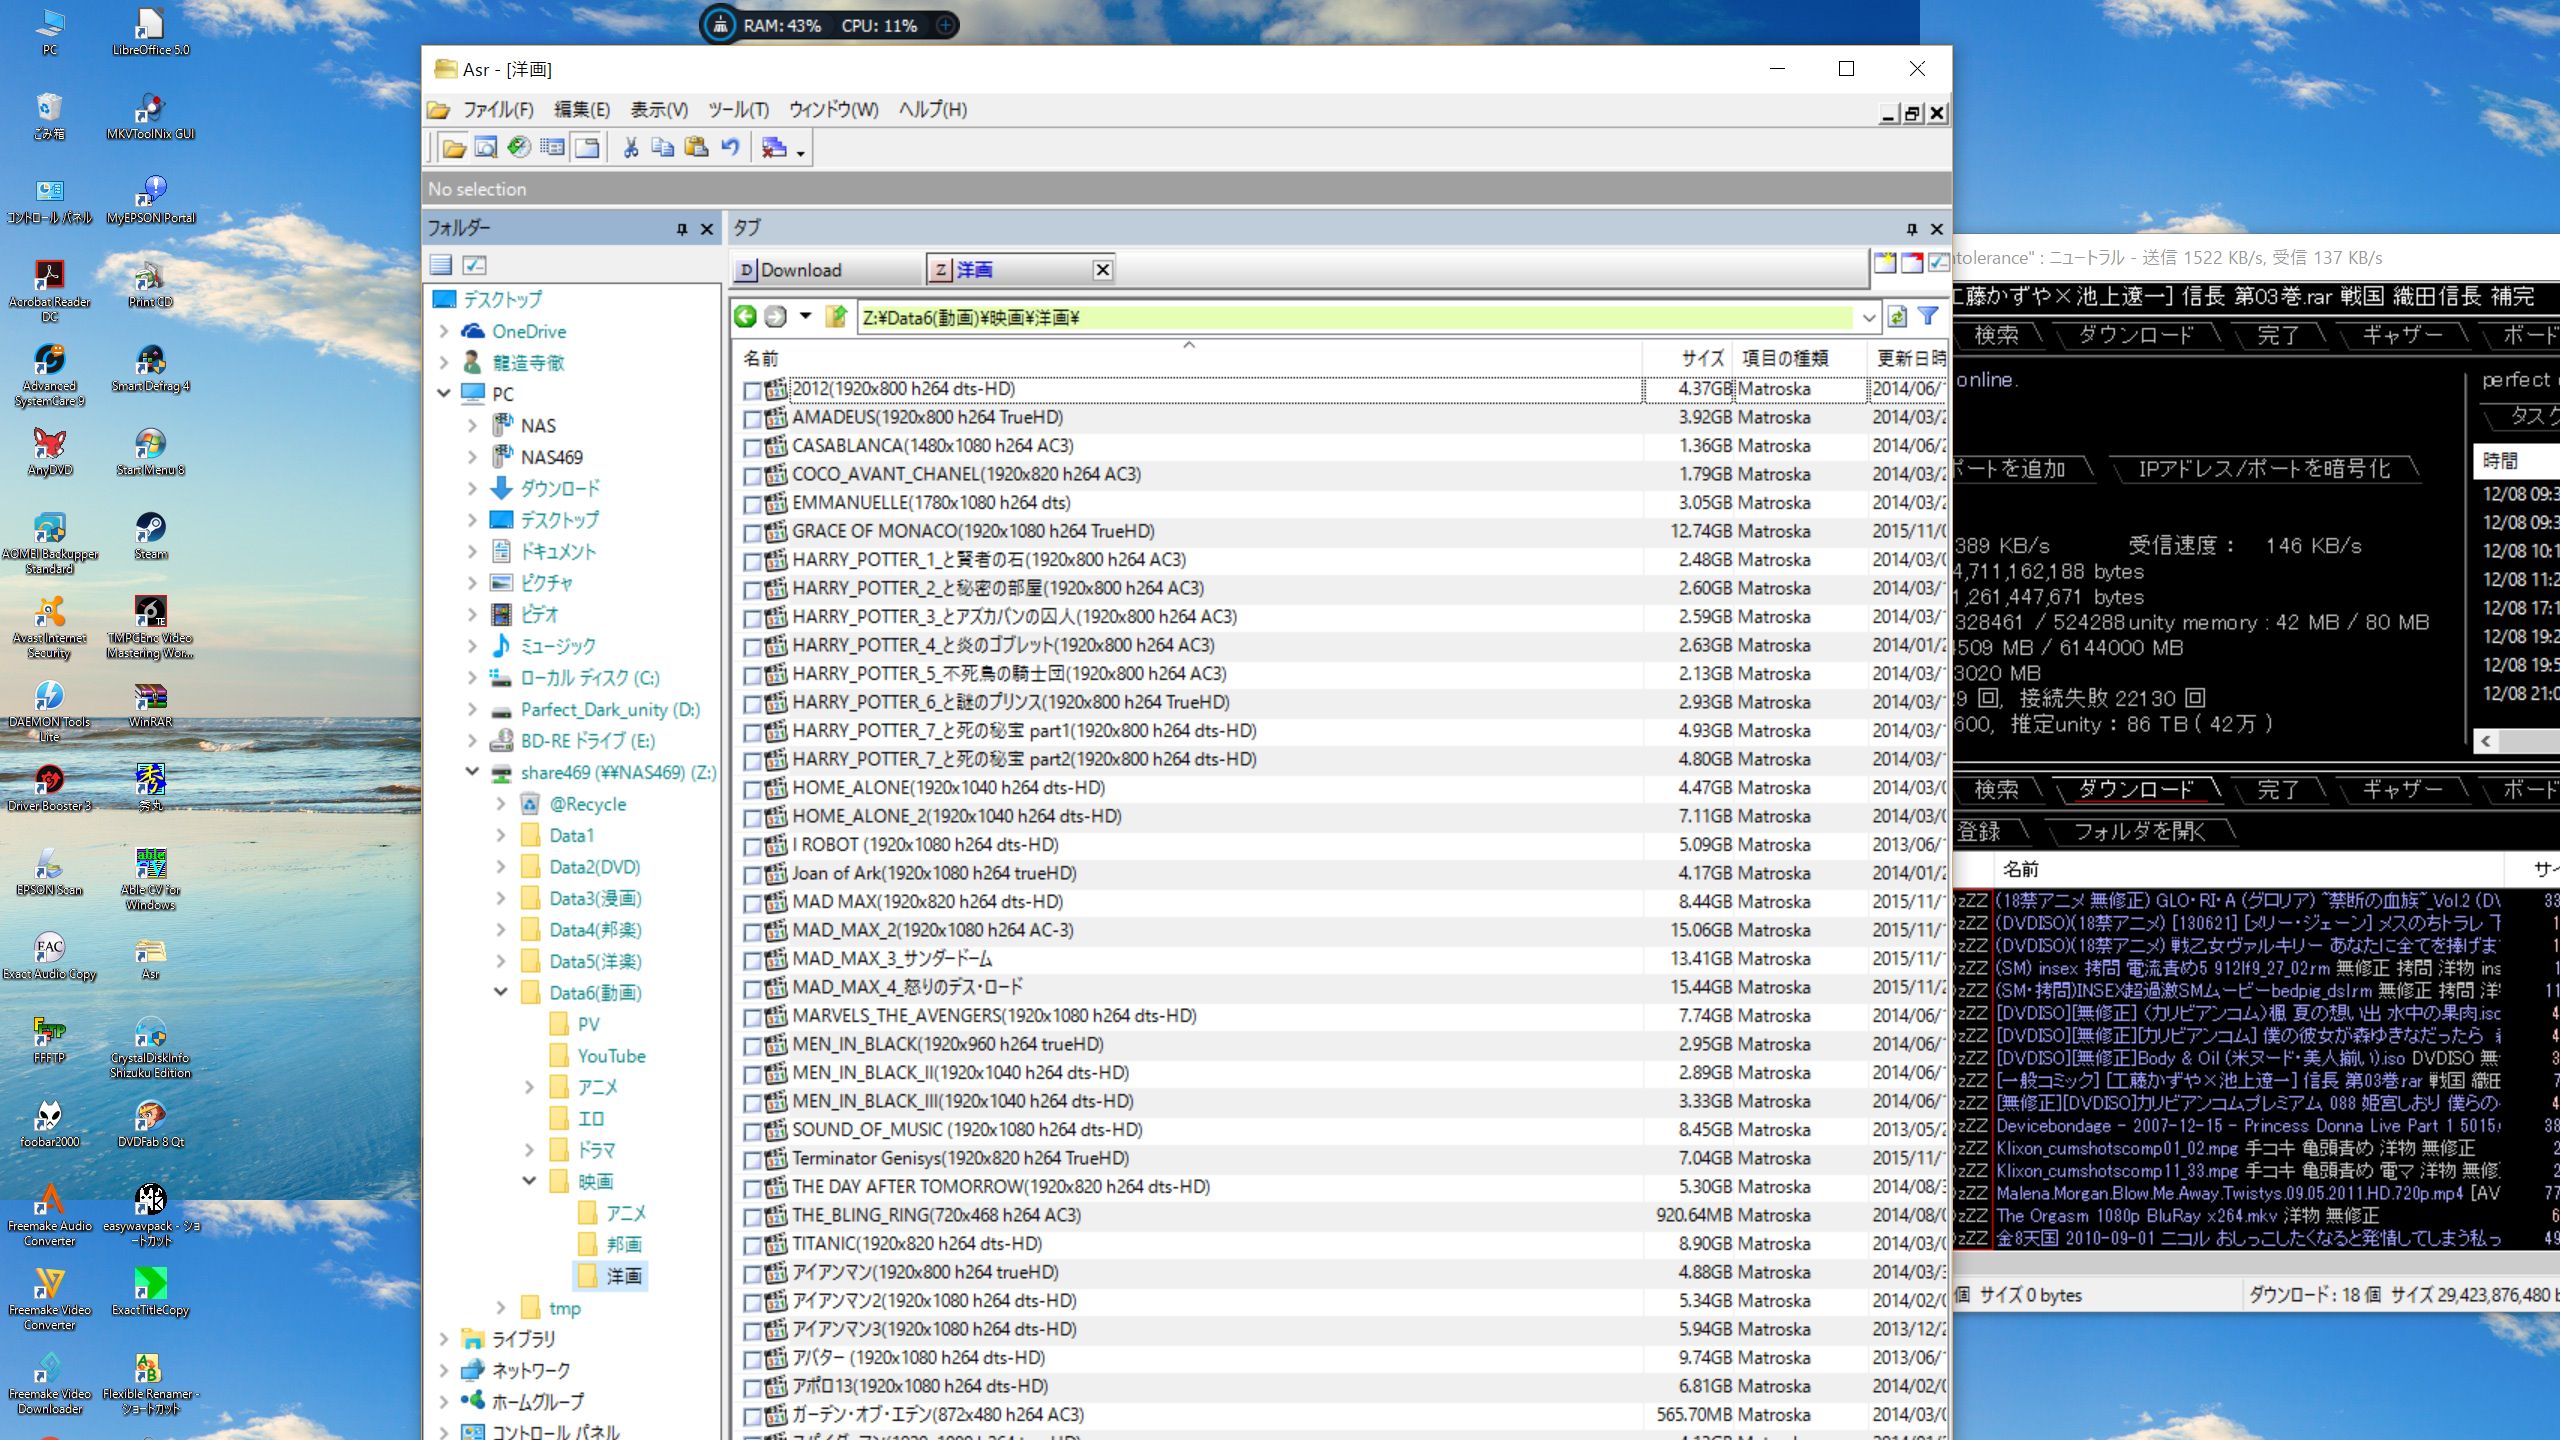Tick the CASABLANCA file checkbox
This screenshot has height=1440, width=2560.
(752, 447)
